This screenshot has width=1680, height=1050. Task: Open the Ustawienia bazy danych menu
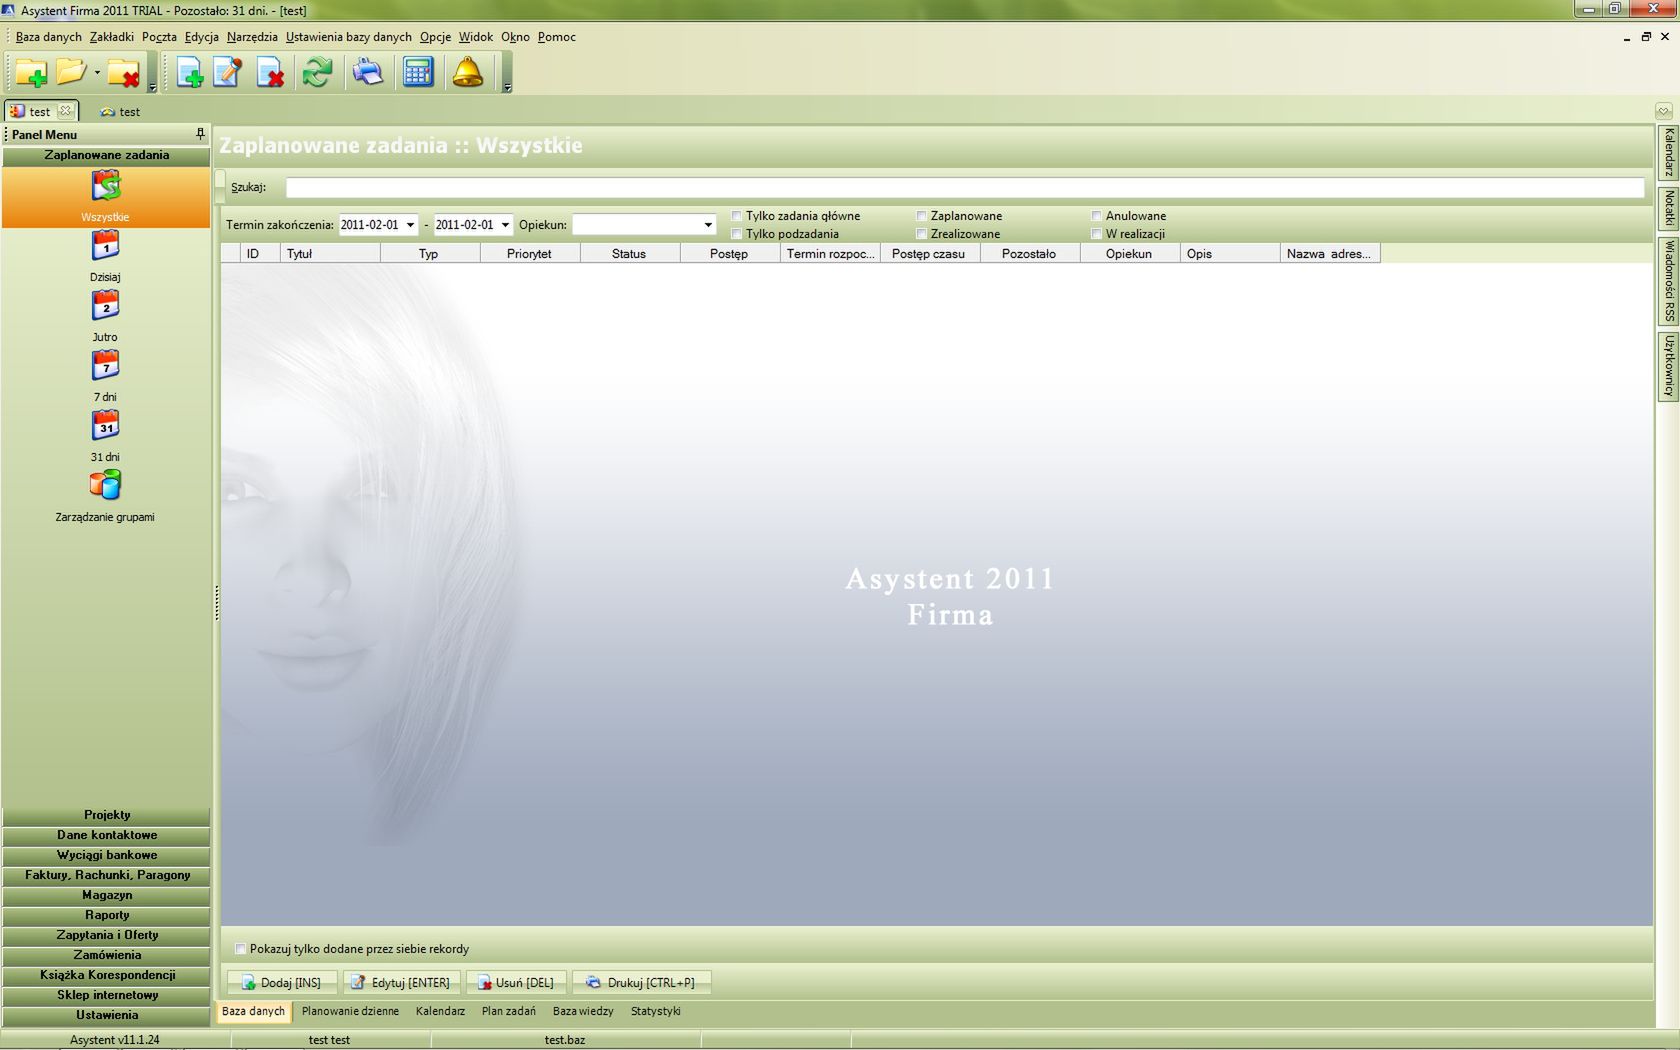(x=348, y=37)
